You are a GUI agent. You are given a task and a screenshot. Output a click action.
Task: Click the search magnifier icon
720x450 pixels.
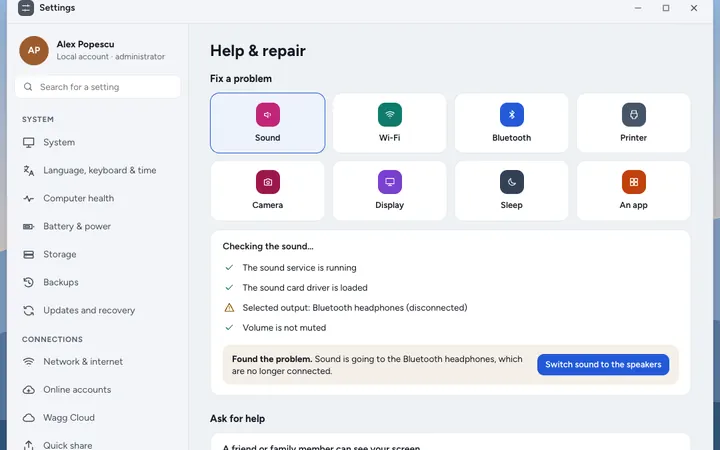pyautogui.click(x=28, y=87)
